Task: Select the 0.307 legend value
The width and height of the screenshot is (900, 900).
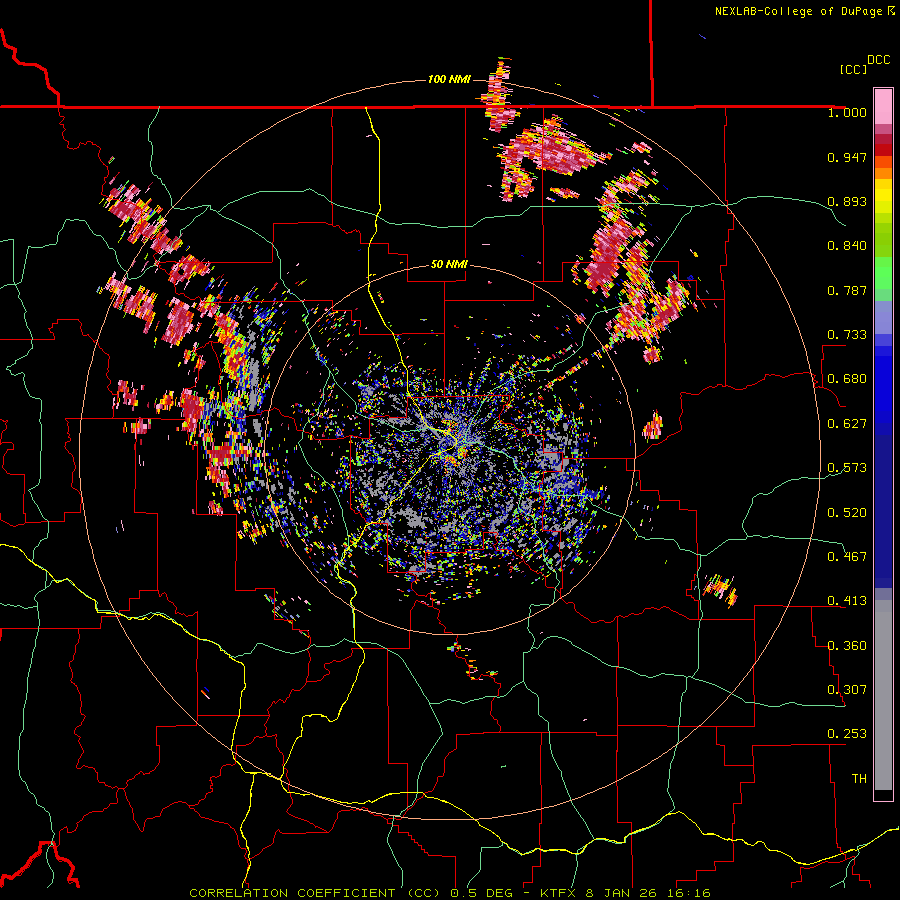Action: point(847,690)
